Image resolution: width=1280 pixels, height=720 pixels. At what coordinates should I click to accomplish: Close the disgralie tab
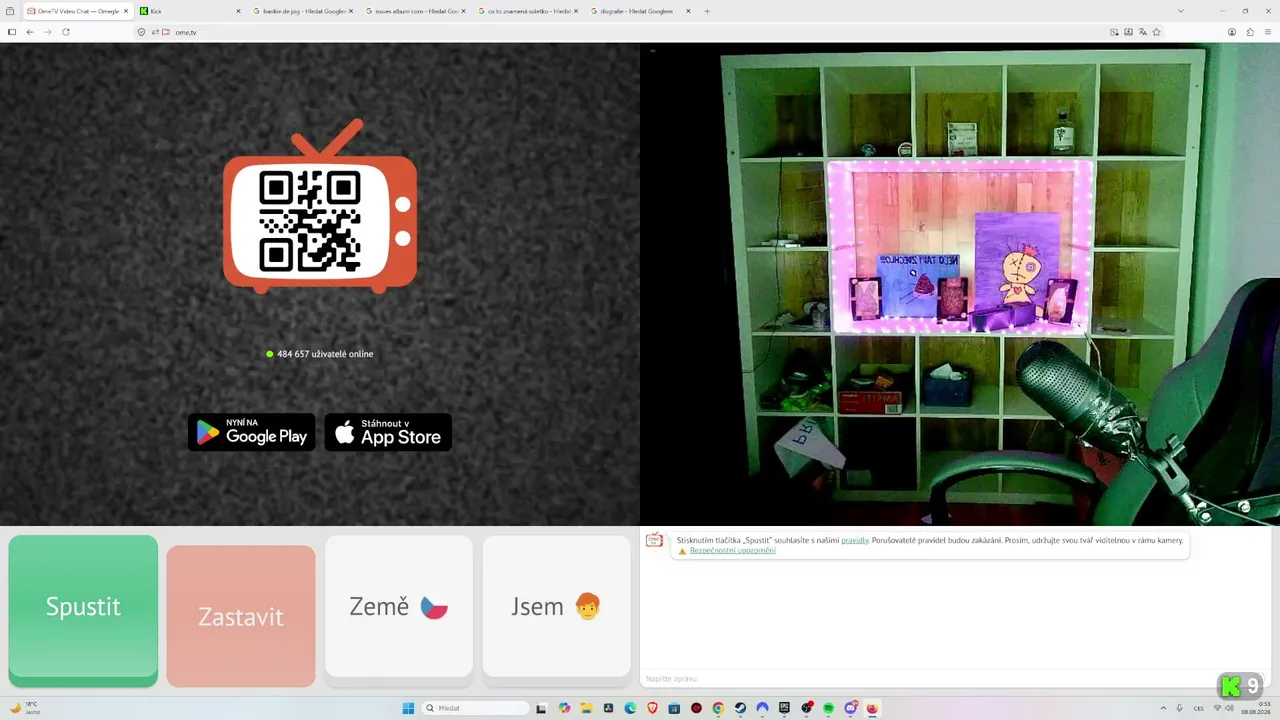tap(688, 11)
